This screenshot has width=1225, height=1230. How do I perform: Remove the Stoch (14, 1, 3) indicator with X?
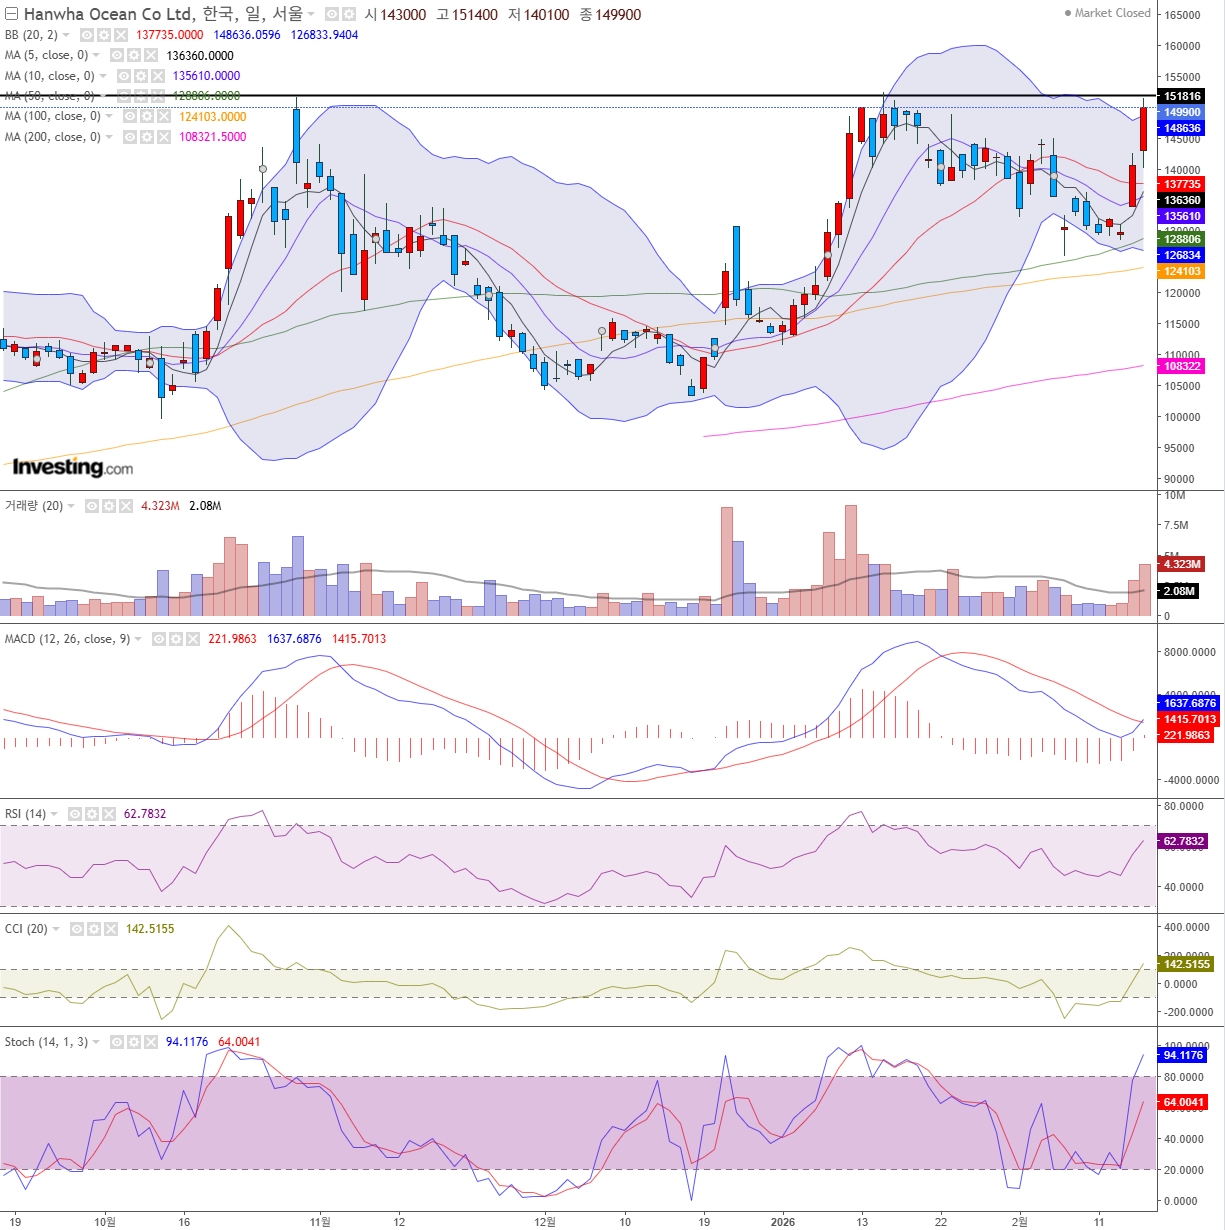(x=150, y=1042)
